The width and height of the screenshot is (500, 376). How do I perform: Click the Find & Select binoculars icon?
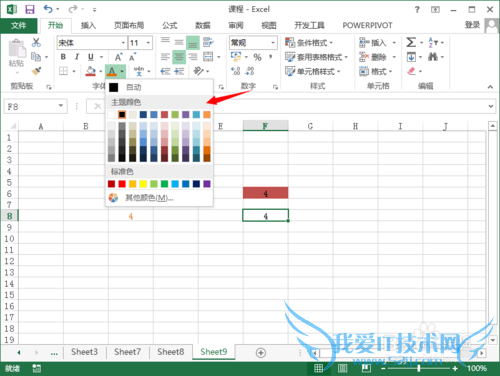tap(433, 57)
